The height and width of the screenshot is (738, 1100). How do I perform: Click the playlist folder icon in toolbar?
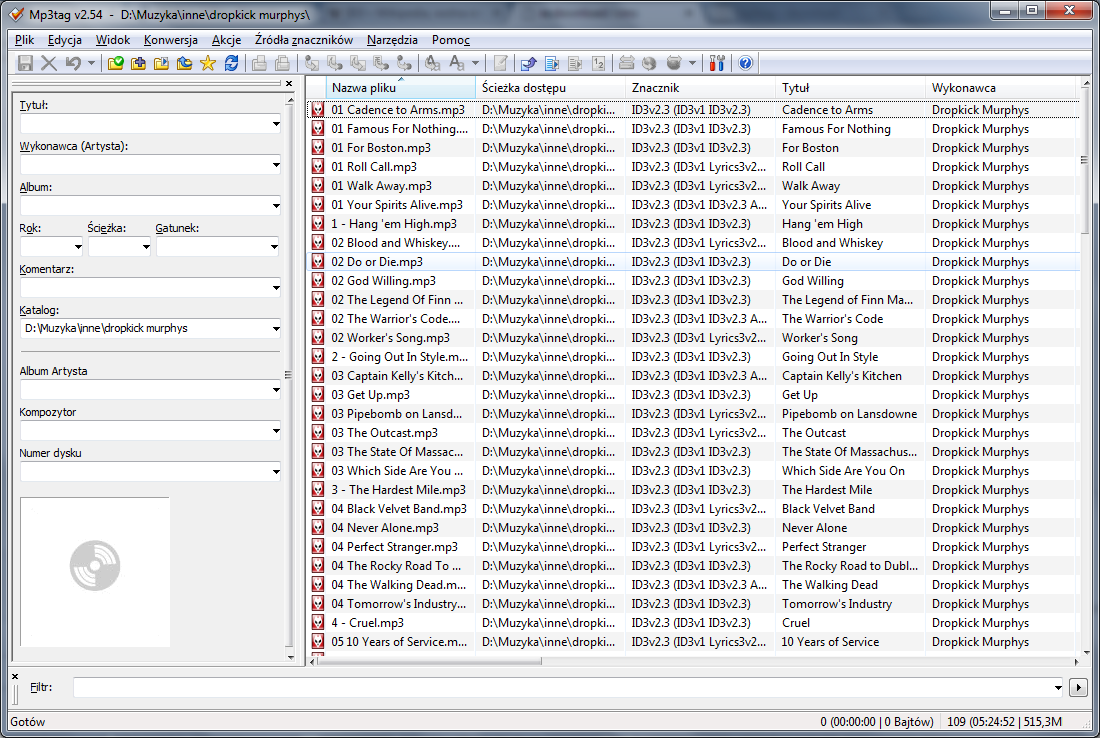(161, 63)
